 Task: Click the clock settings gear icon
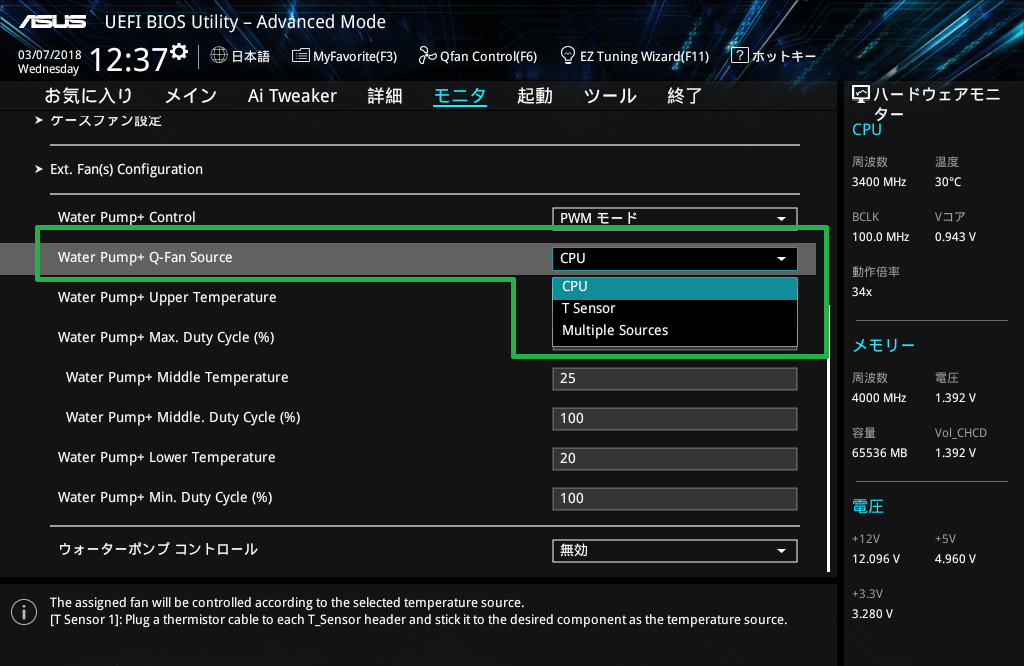point(179,52)
